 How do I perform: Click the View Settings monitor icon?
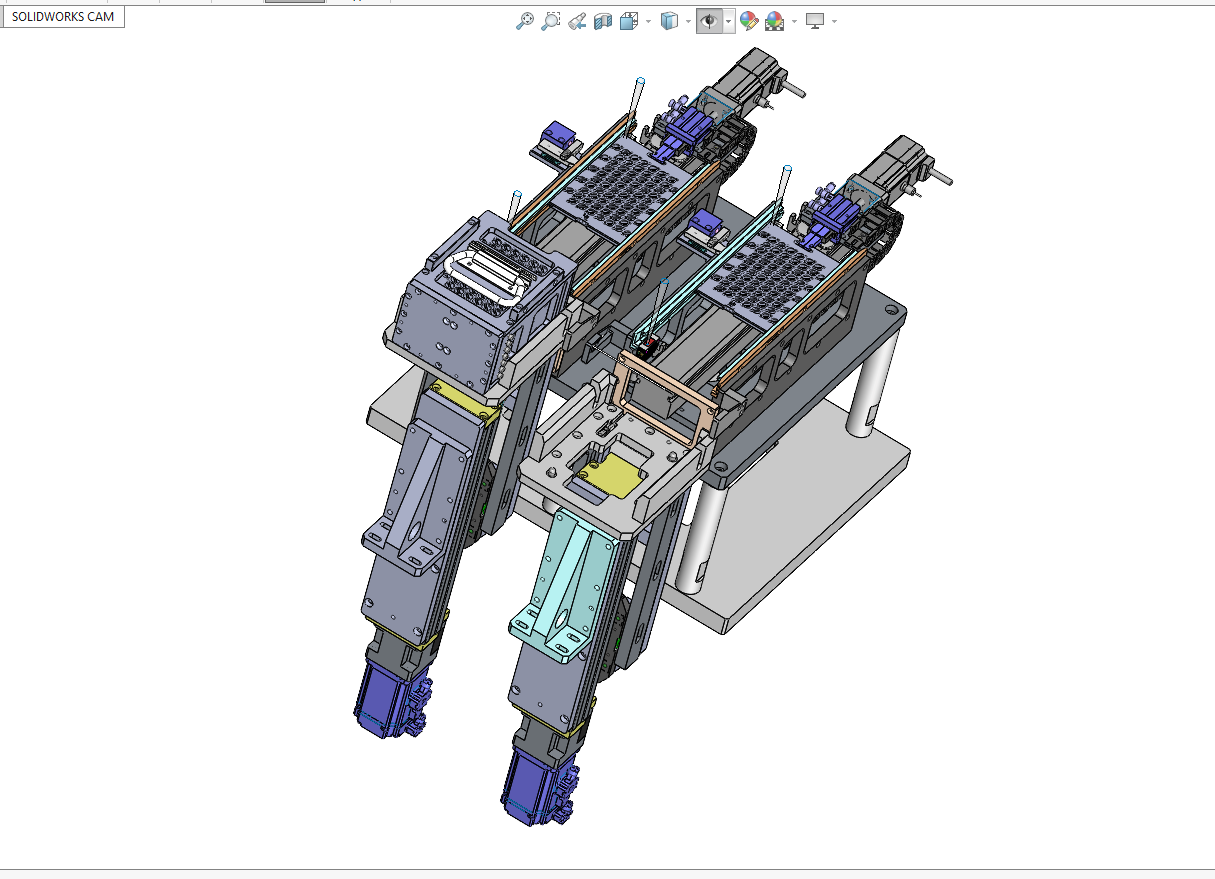815,21
